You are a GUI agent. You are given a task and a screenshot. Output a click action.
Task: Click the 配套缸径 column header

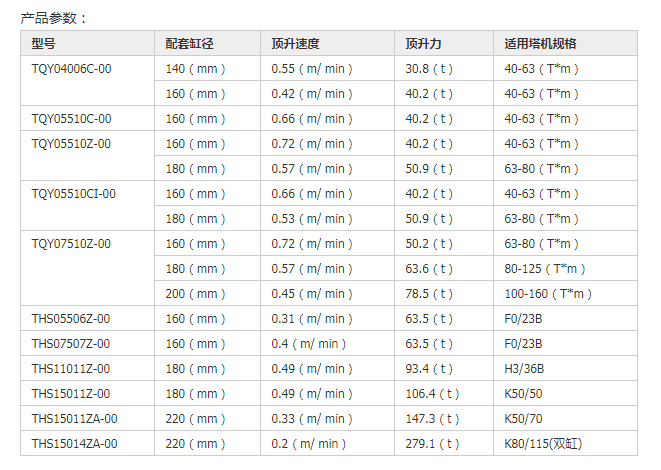click(x=190, y=44)
